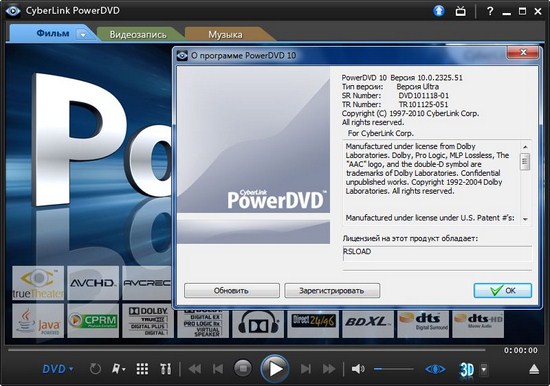550x386 pixels.
Task: Switch to the Видеозапись tab
Action: (x=138, y=35)
